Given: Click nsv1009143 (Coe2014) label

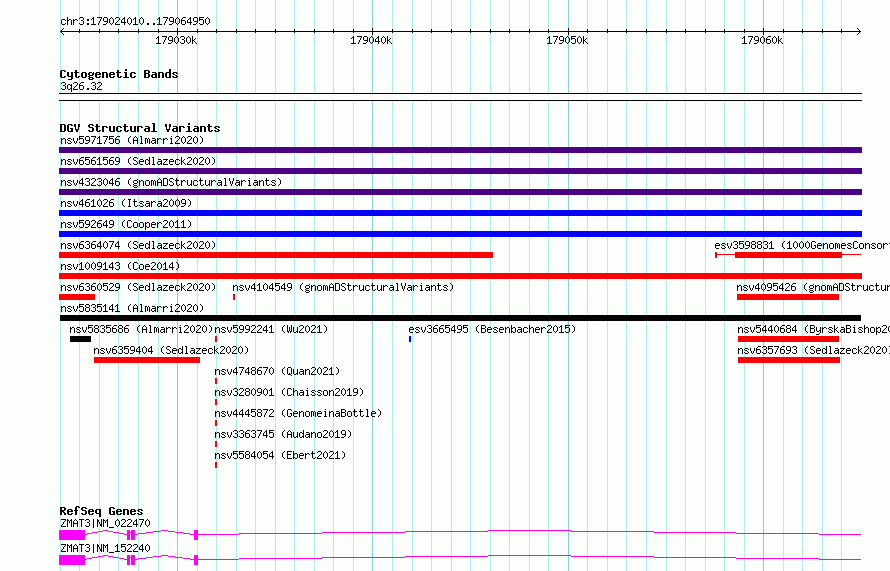Looking at the screenshot, I should [120, 266].
